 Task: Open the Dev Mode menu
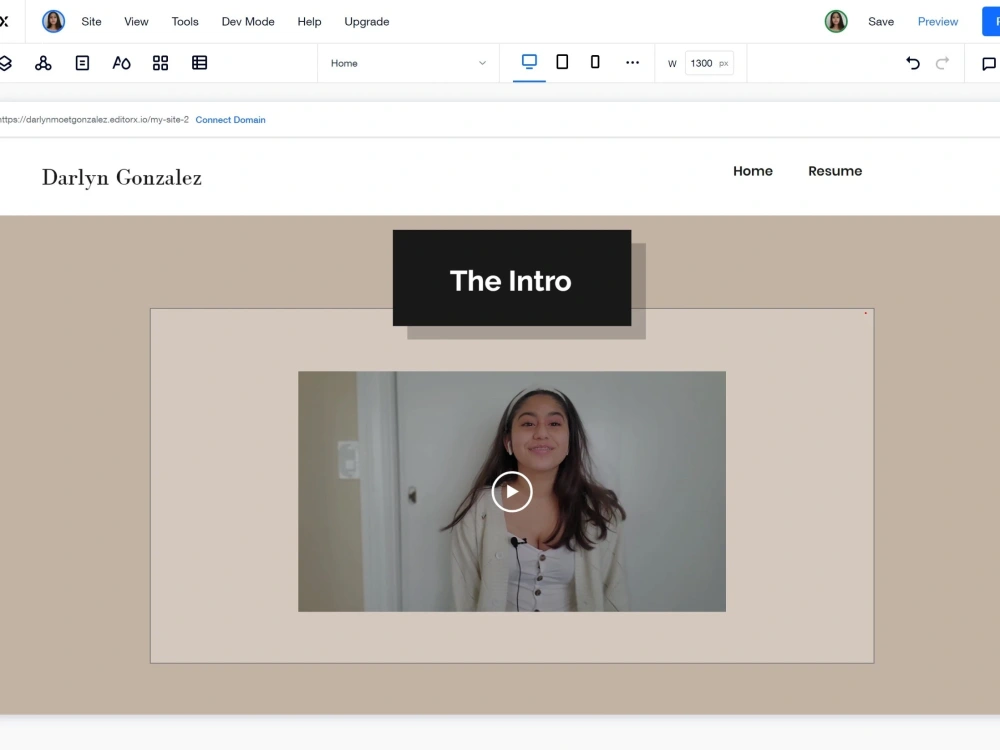coord(248,22)
